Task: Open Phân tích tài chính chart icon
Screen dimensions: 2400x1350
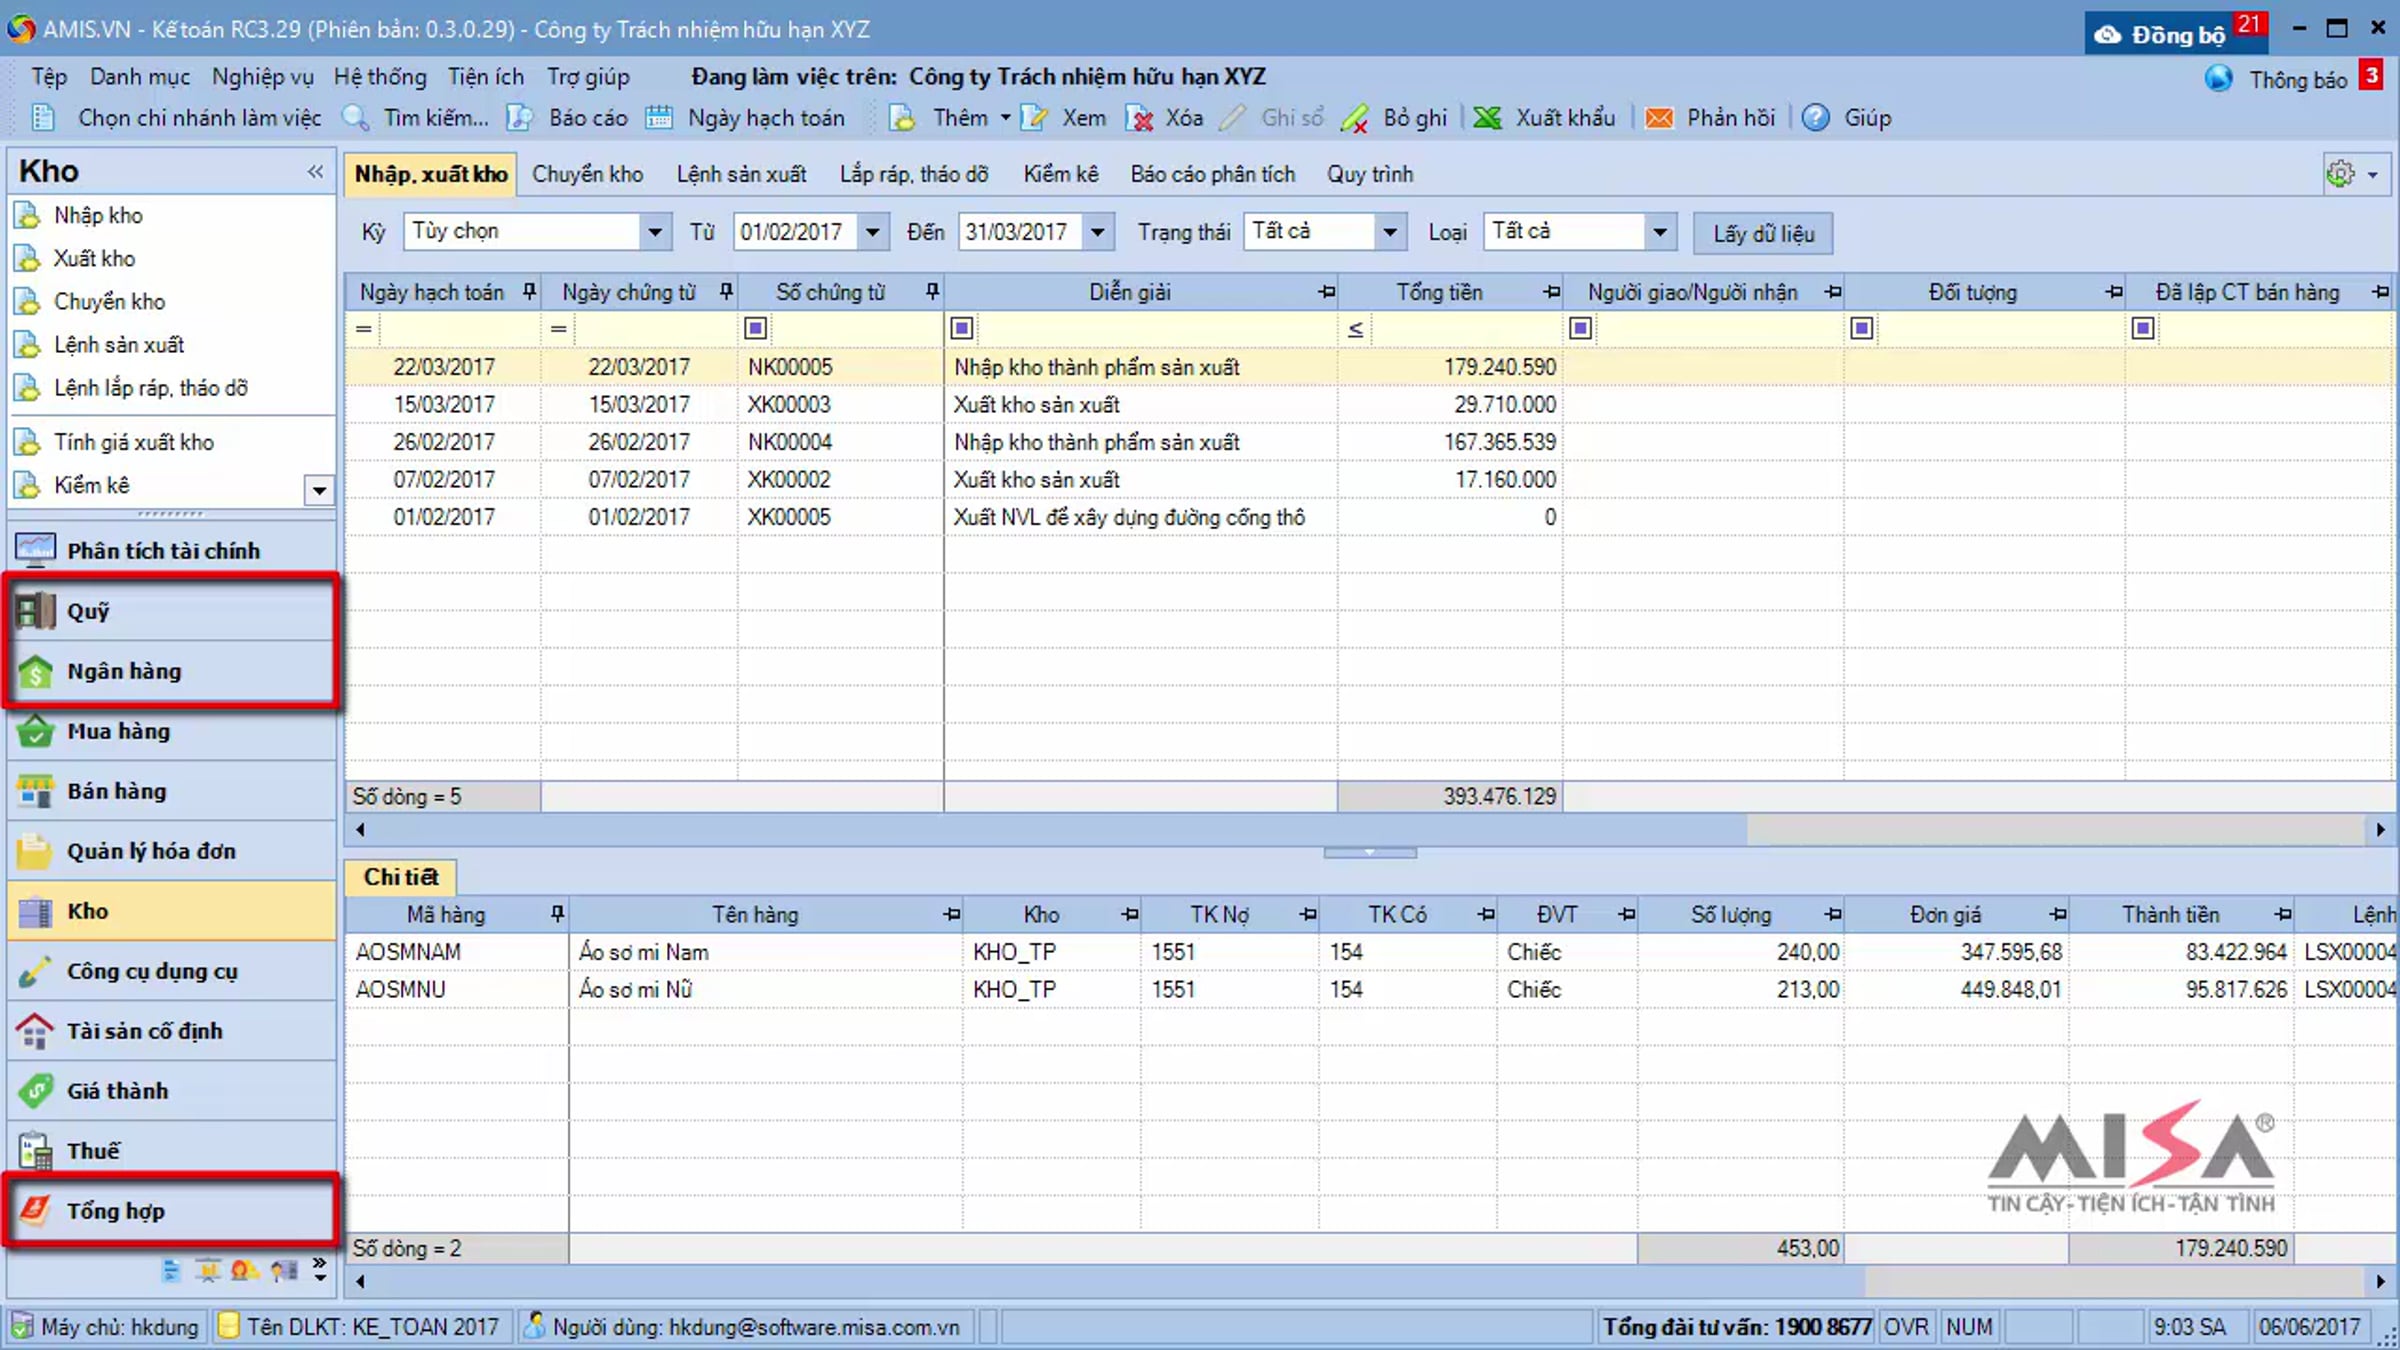Action: (36, 550)
